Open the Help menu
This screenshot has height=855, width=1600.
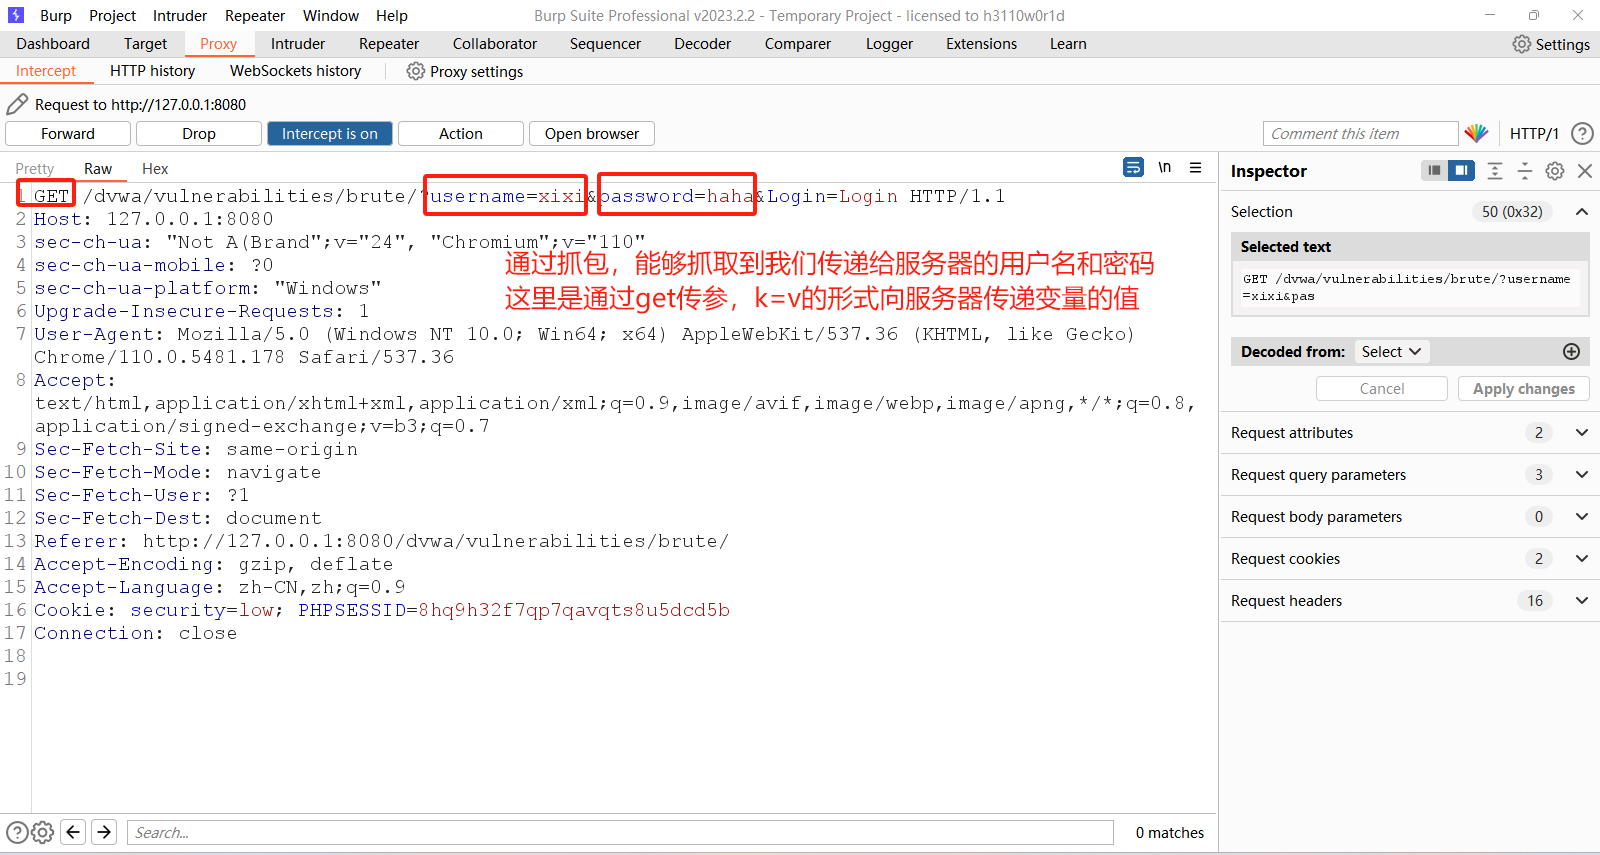[x=392, y=15]
